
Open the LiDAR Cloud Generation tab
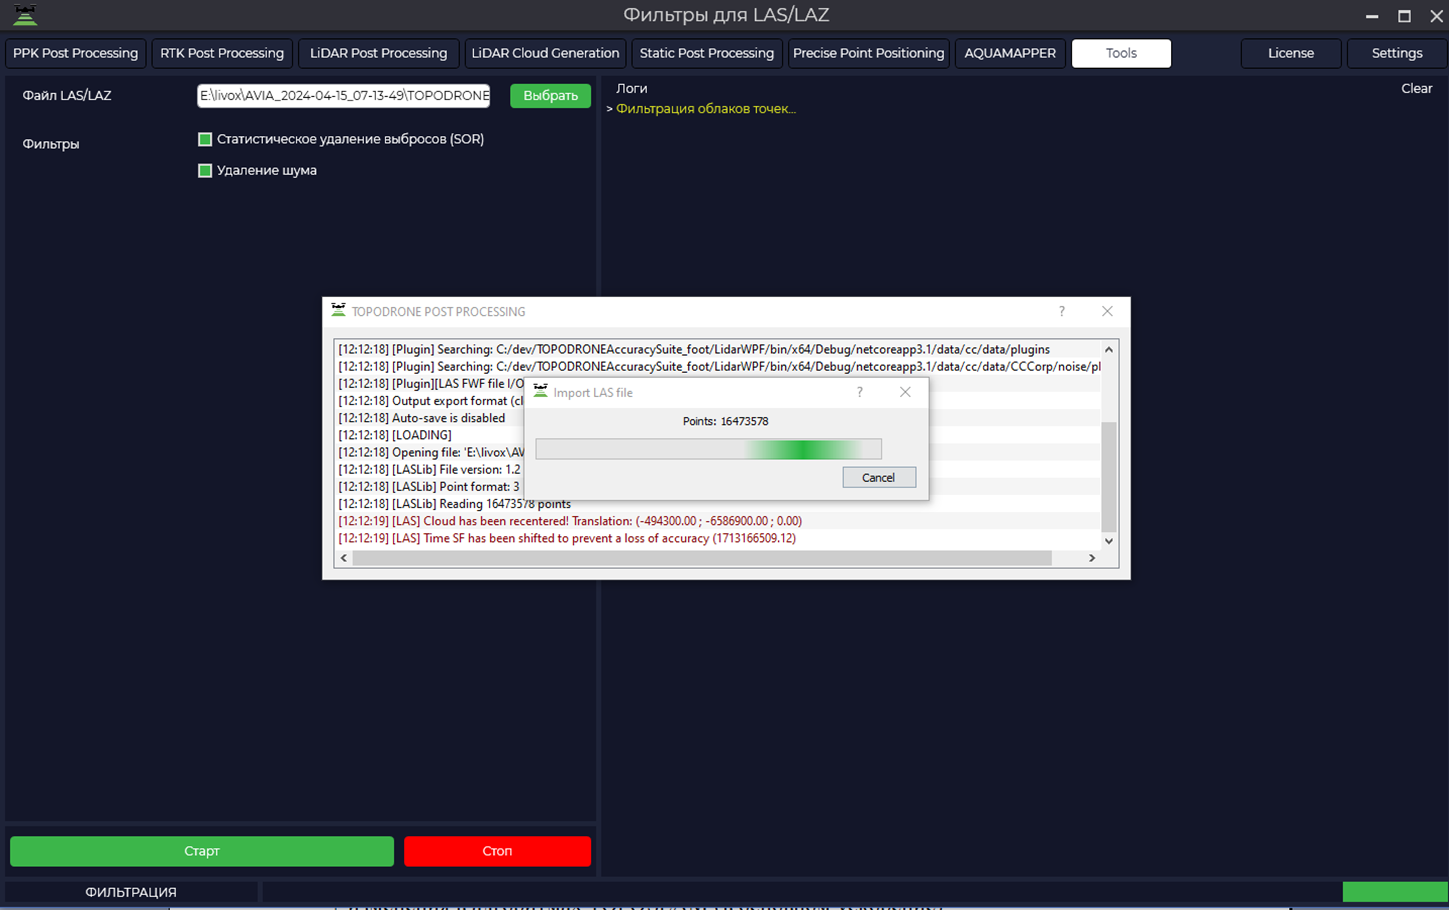[x=545, y=53]
